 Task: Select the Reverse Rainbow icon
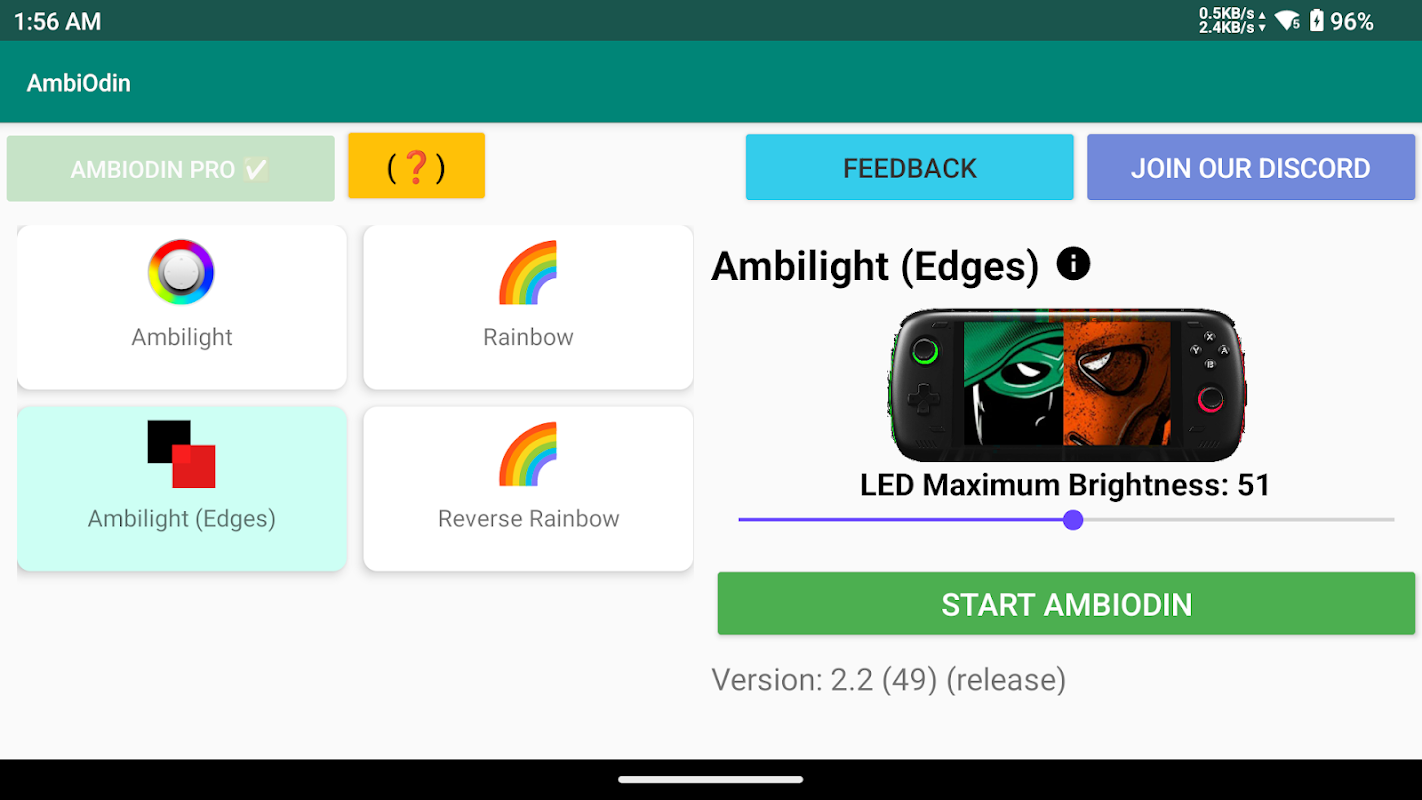[x=528, y=454]
